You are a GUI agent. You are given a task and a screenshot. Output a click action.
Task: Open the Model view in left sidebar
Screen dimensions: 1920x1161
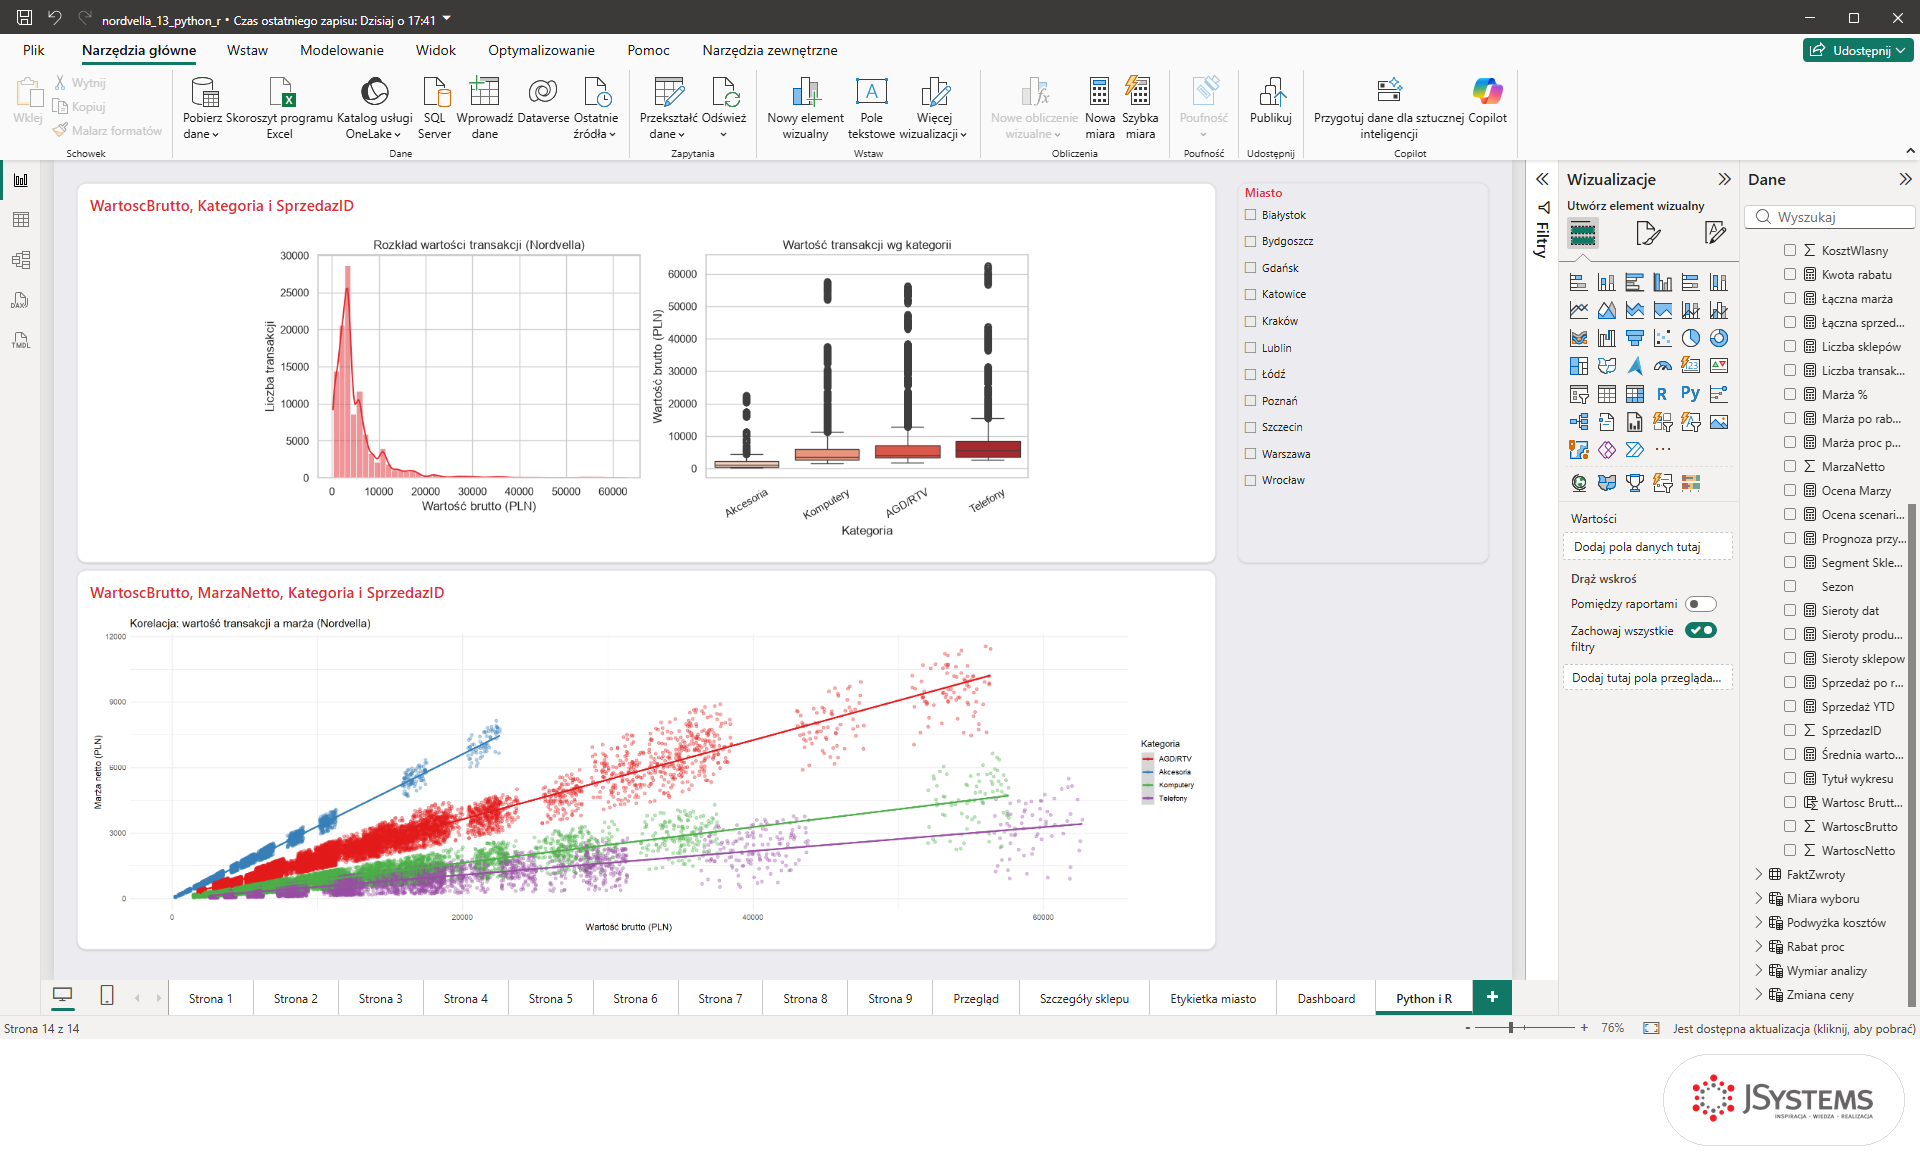[x=21, y=260]
